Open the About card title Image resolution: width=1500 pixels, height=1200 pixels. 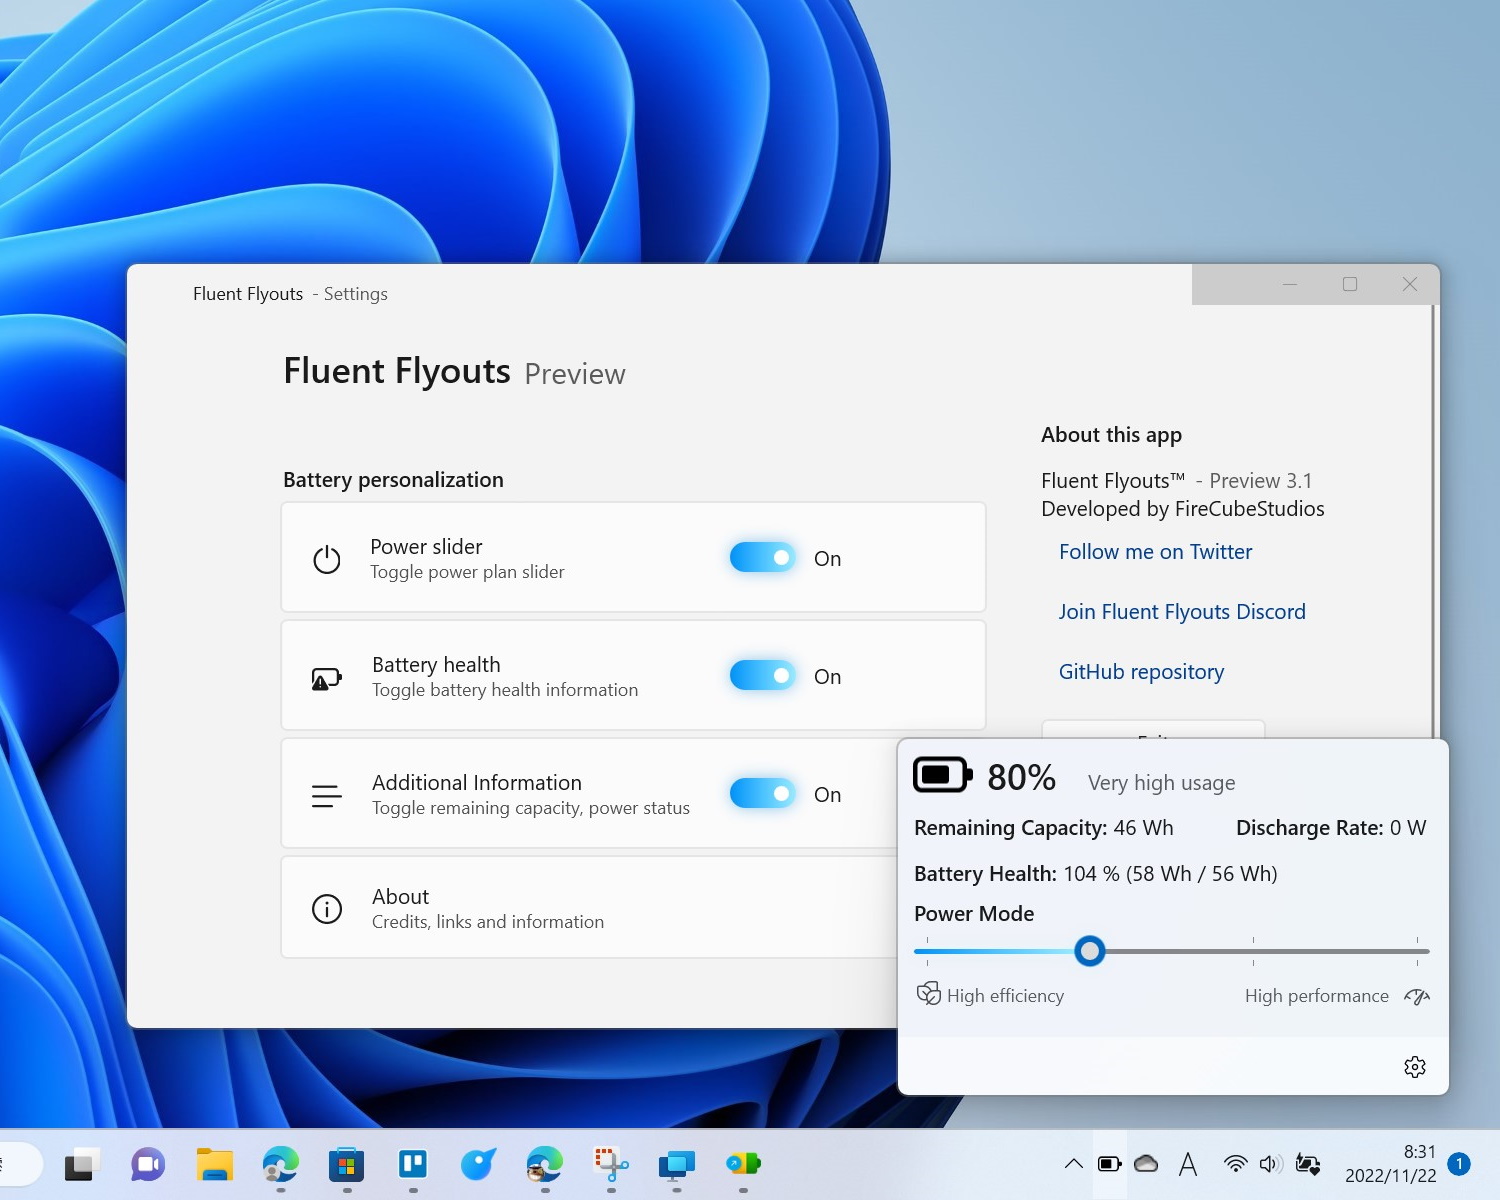[x=400, y=897]
